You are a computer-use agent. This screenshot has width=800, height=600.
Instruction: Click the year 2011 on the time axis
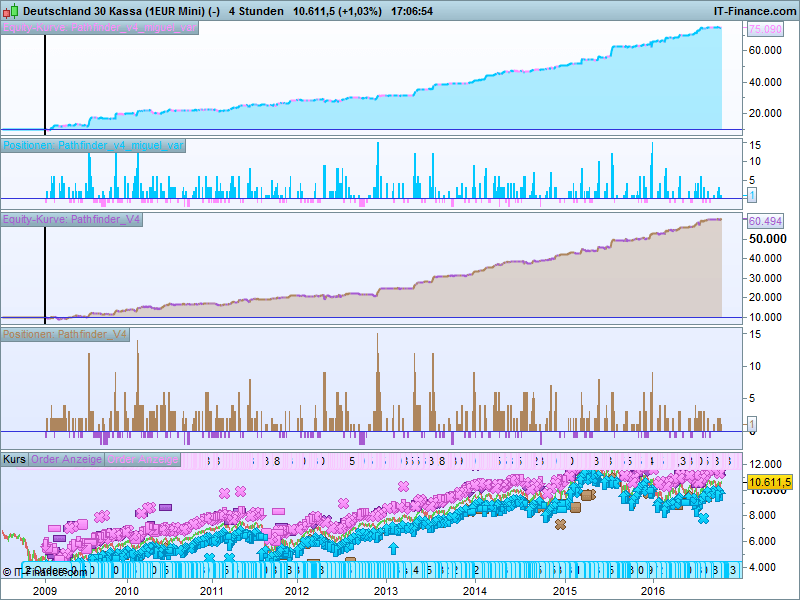tap(212, 591)
